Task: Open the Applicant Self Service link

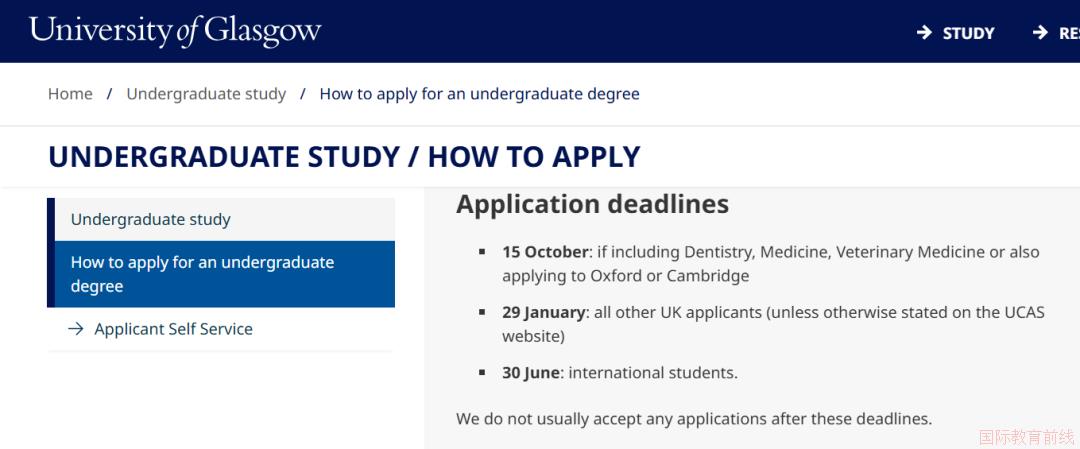Action: coord(173,329)
